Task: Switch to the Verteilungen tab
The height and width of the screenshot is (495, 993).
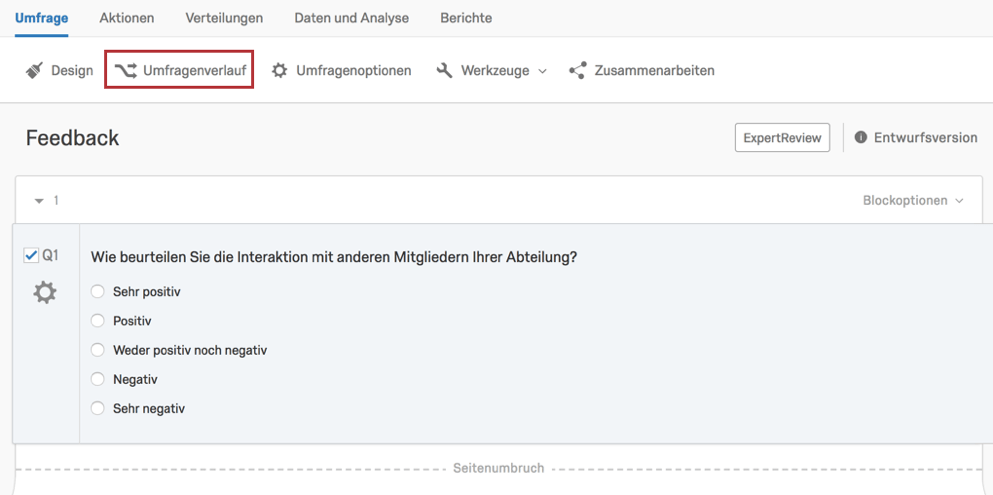Action: [x=224, y=18]
